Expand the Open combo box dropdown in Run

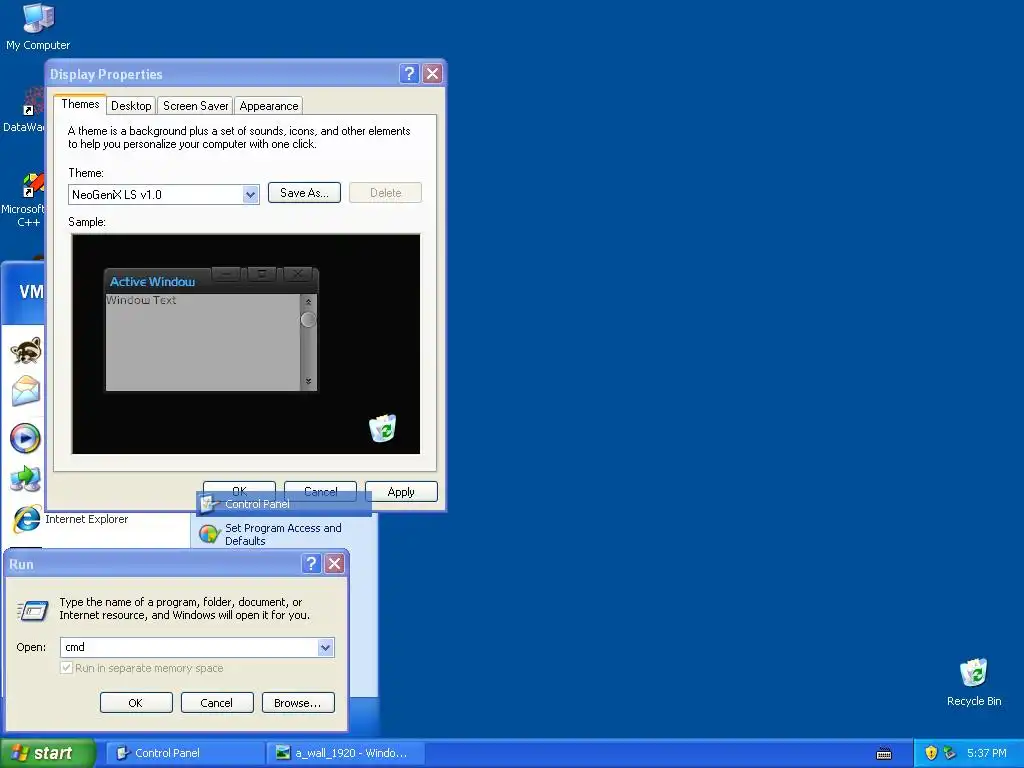click(325, 647)
